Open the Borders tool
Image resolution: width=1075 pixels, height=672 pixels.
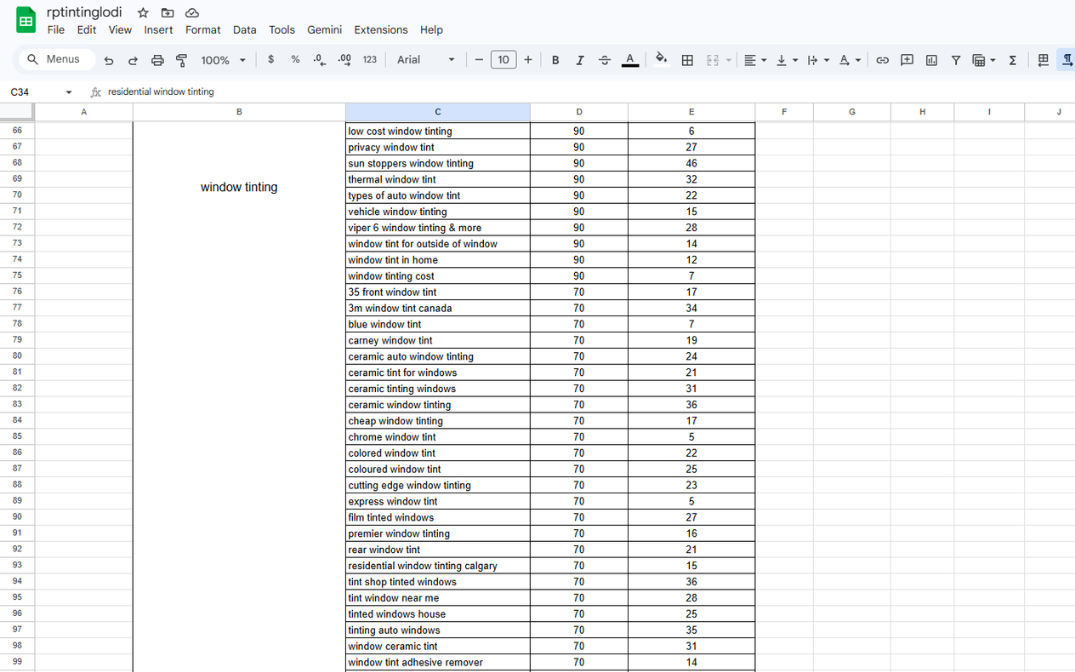pyautogui.click(x=687, y=60)
